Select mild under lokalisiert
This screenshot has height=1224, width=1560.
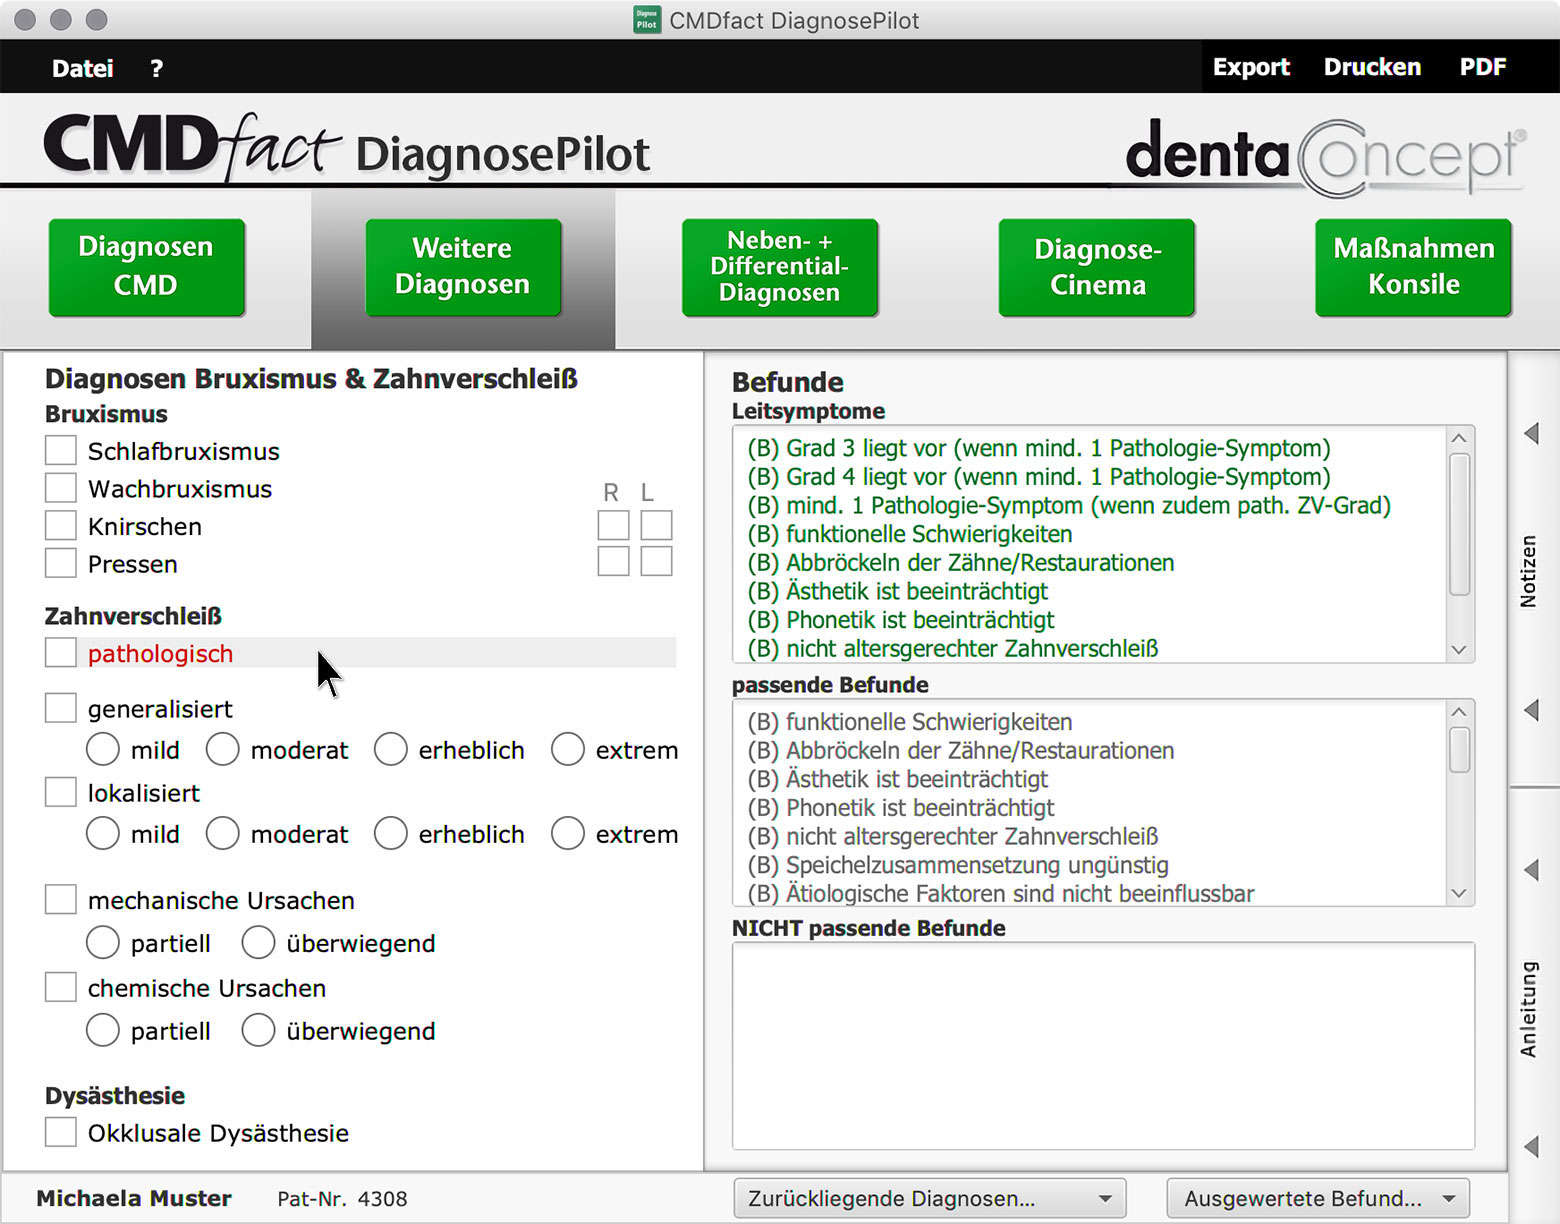pos(103,833)
